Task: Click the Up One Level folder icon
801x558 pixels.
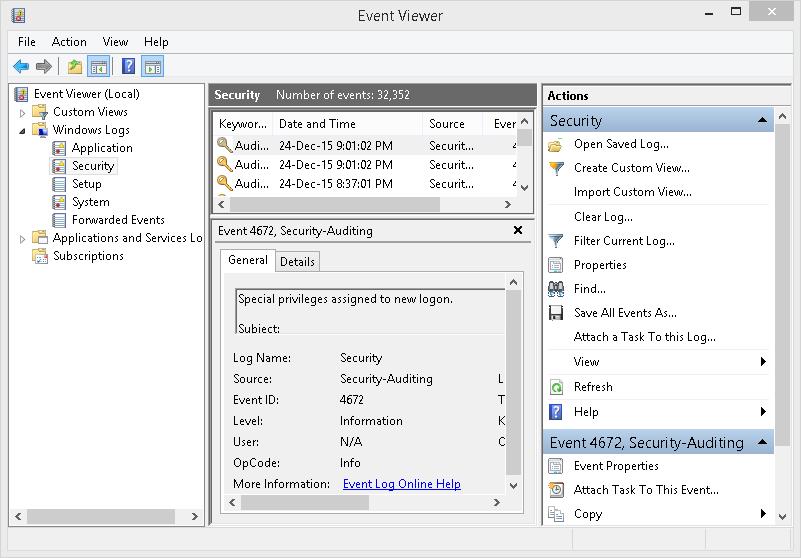Action: (75, 66)
